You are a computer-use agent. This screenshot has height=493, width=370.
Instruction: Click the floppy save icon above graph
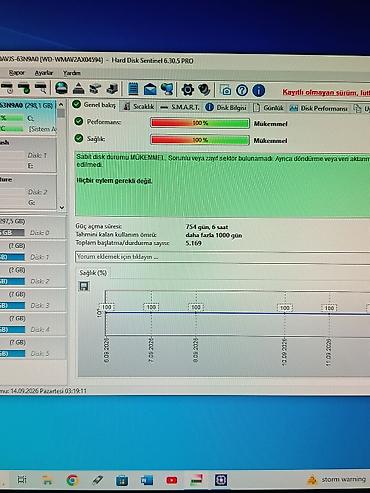click(84, 286)
